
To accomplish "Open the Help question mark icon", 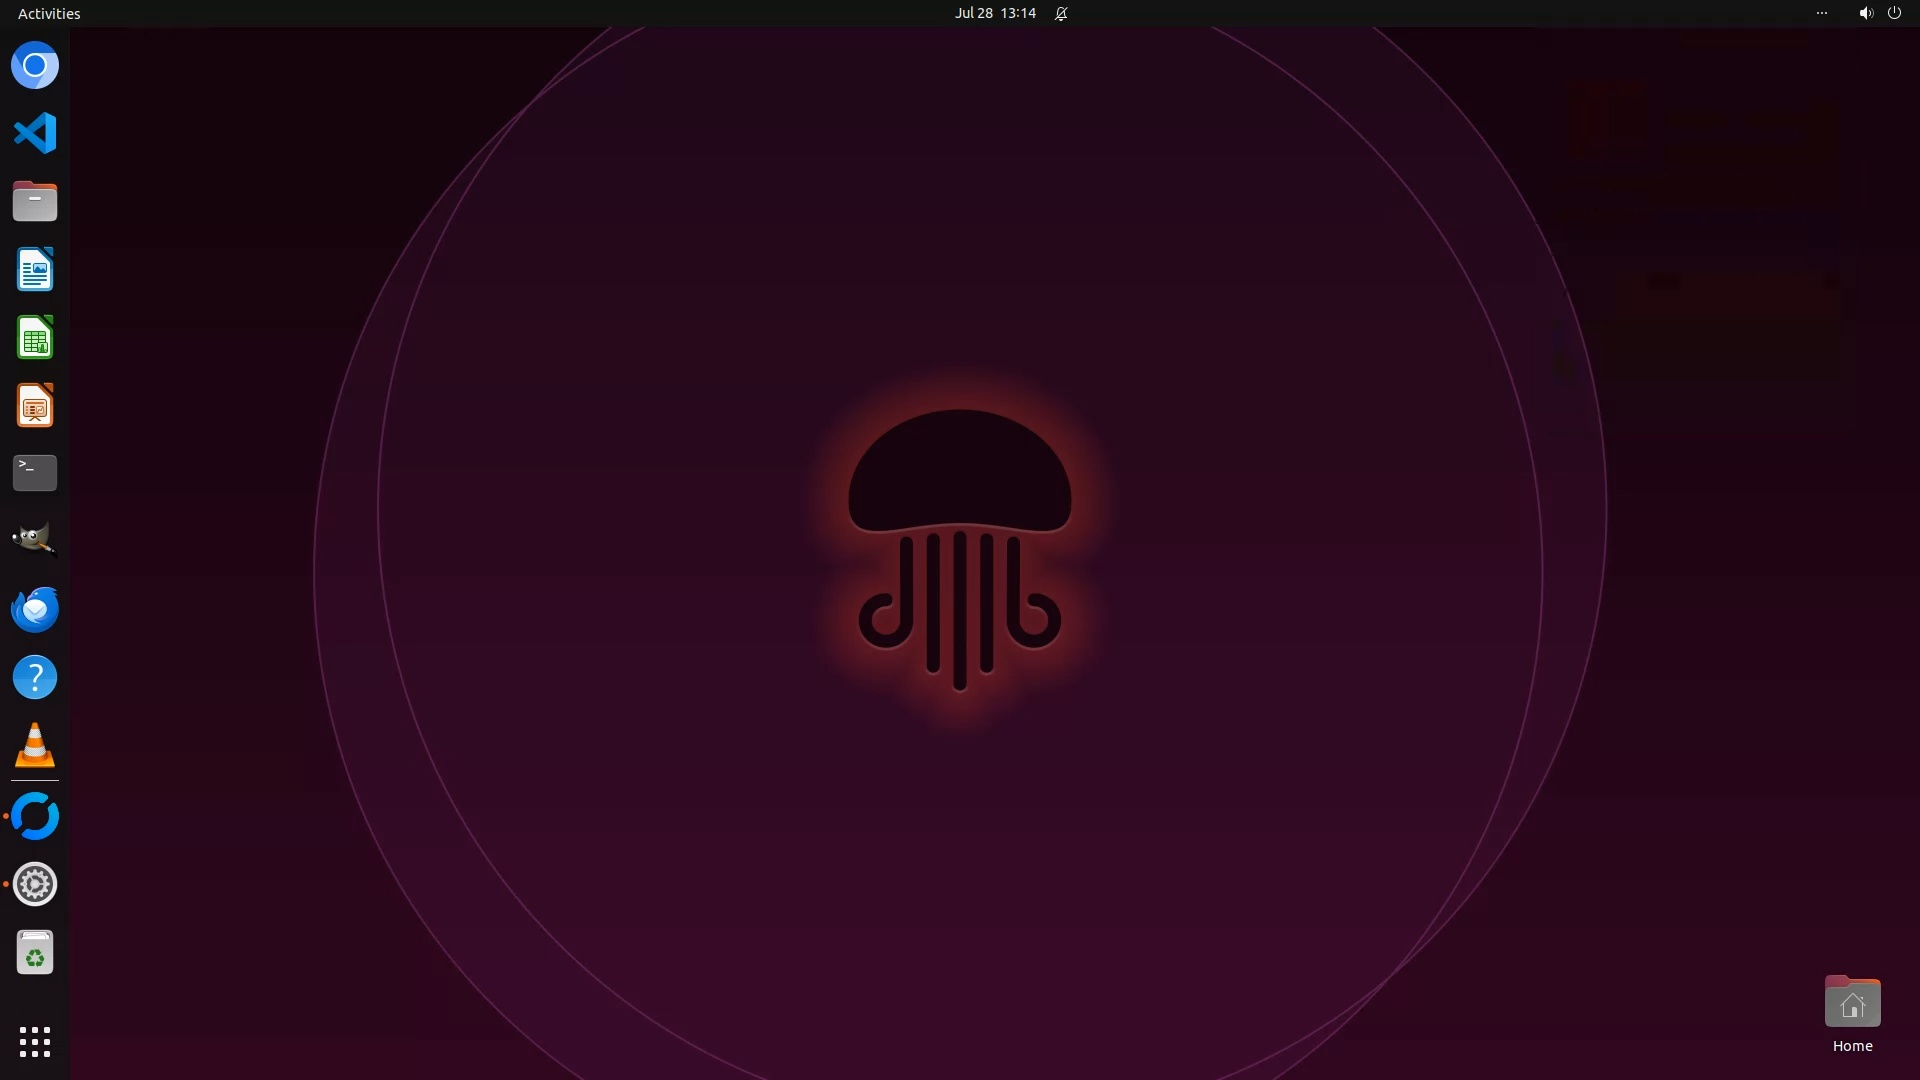I will [x=35, y=678].
